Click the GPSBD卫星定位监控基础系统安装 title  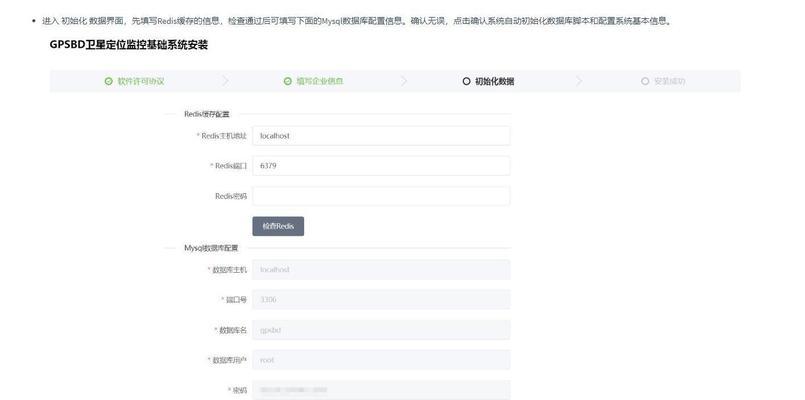129,45
